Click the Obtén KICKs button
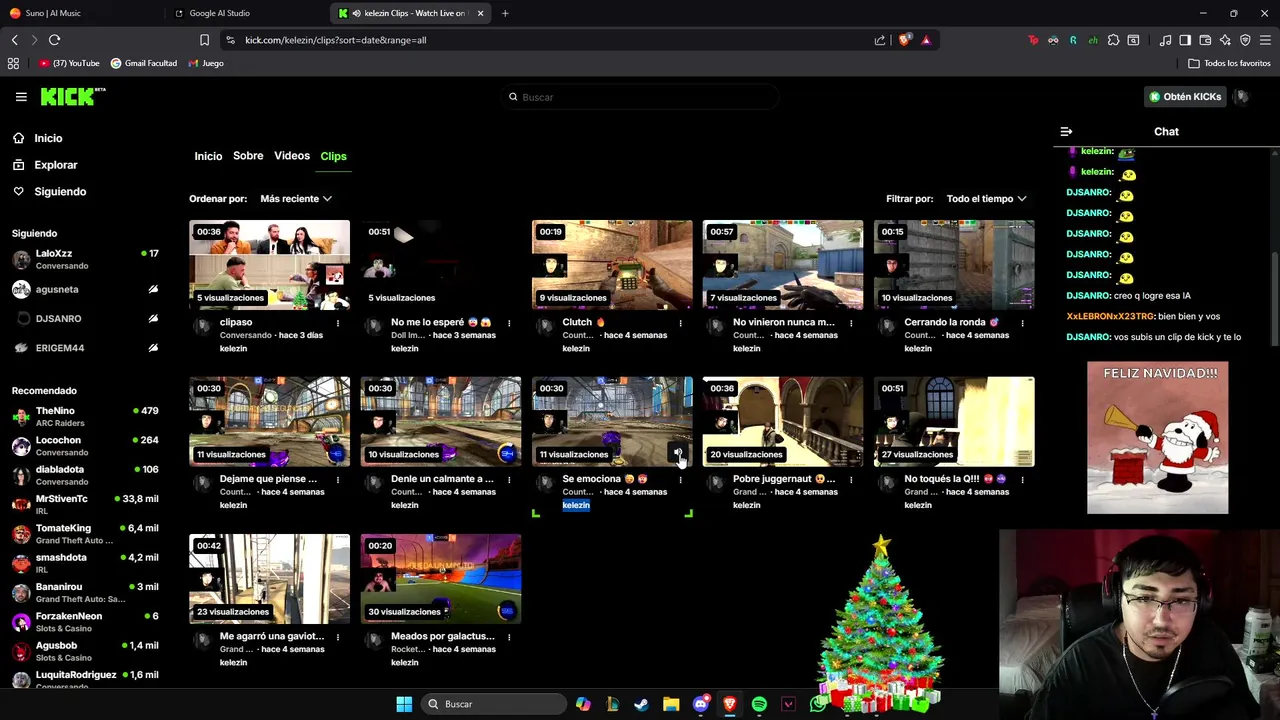The width and height of the screenshot is (1280, 720). [1185, 97]
